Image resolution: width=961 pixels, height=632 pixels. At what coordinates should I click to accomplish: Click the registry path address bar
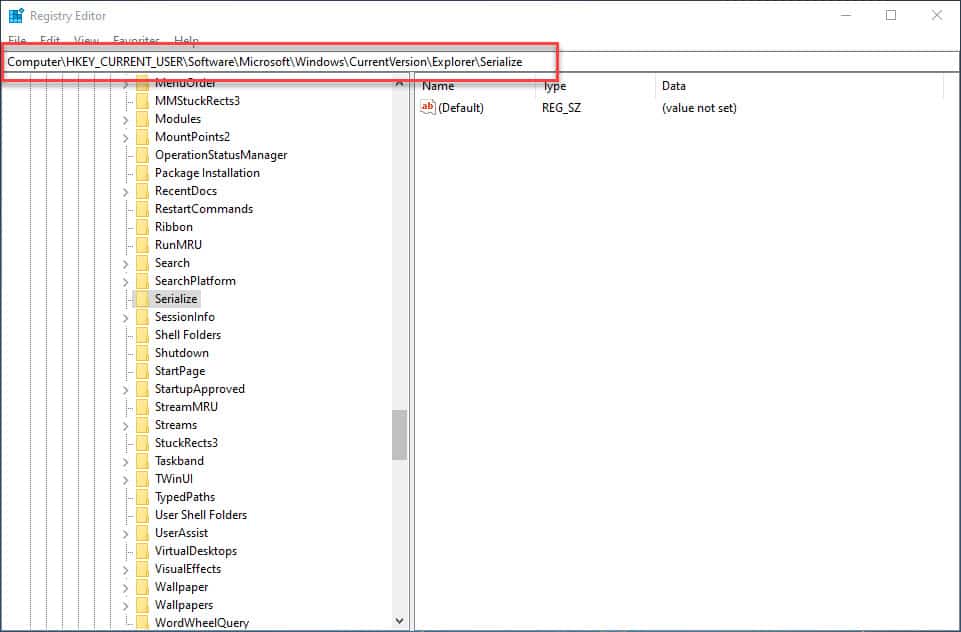pos(480,62)
